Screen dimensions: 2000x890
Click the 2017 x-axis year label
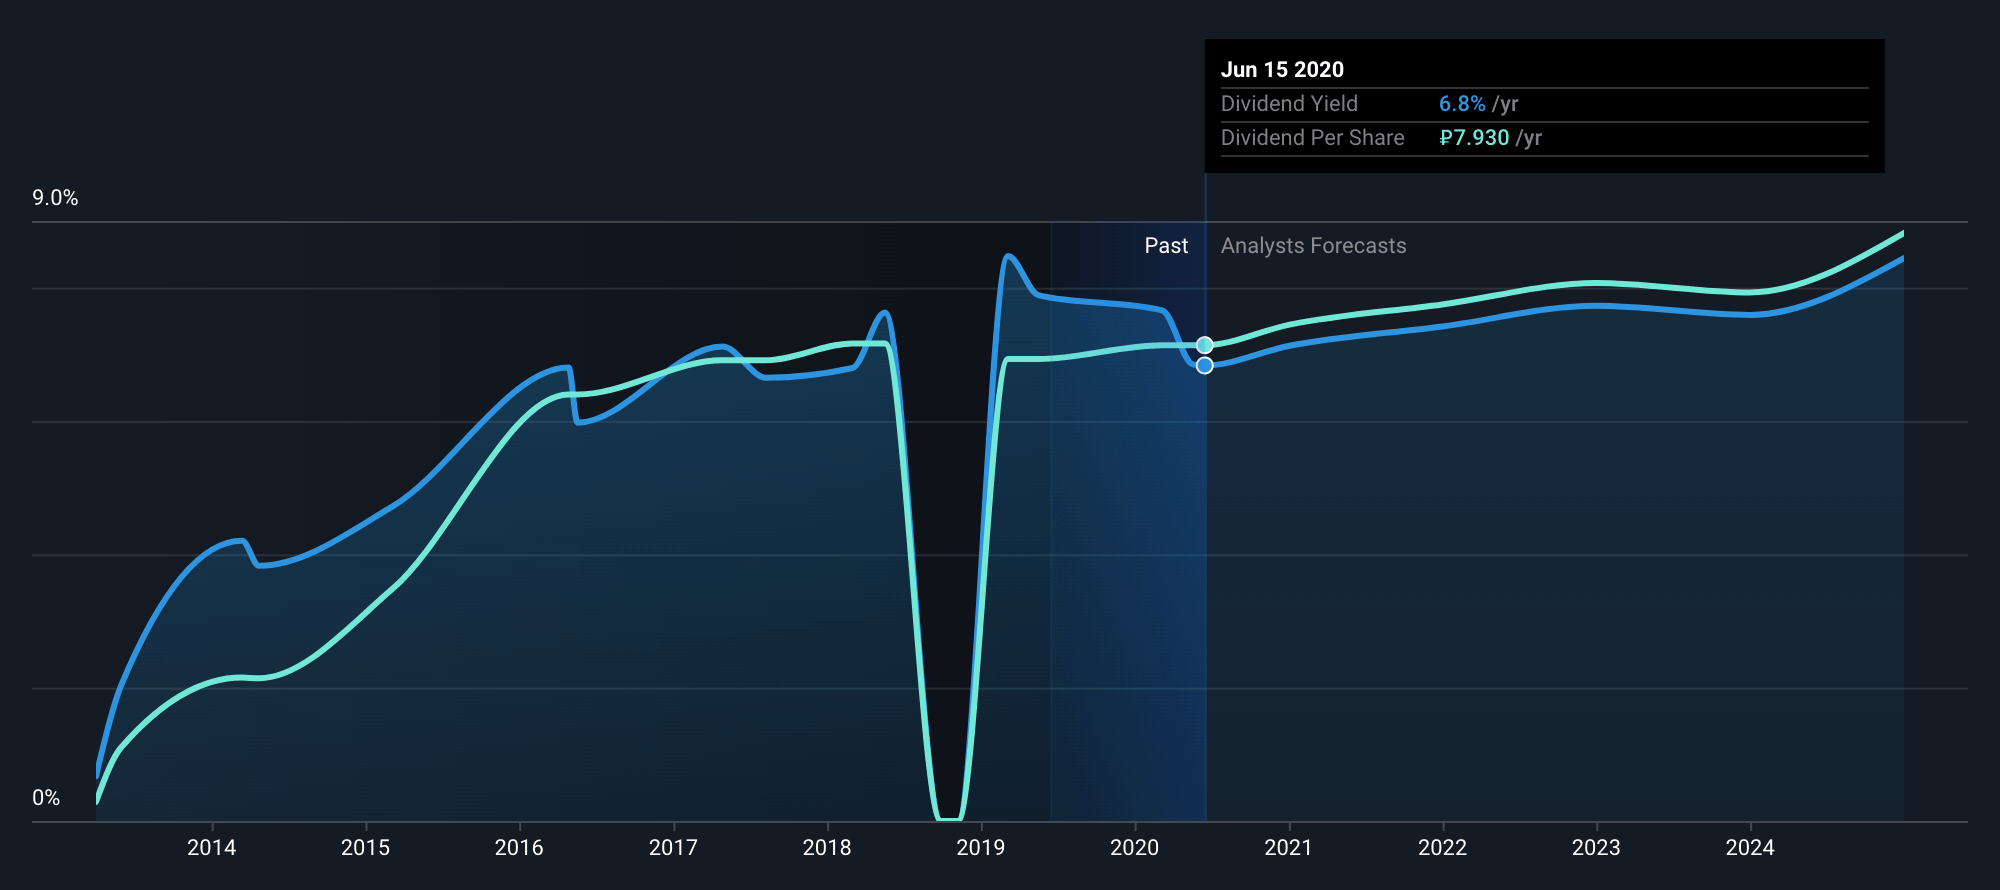click(x=673, y=848)
